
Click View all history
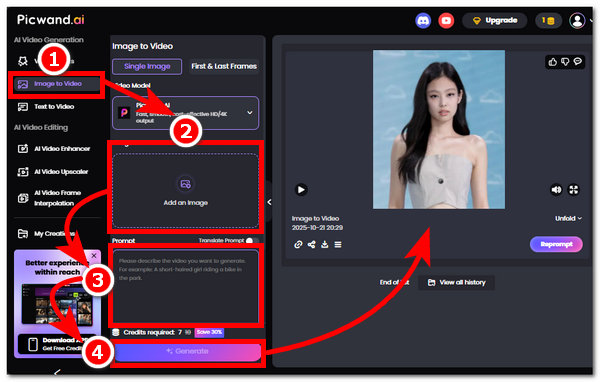coord(457,282)
